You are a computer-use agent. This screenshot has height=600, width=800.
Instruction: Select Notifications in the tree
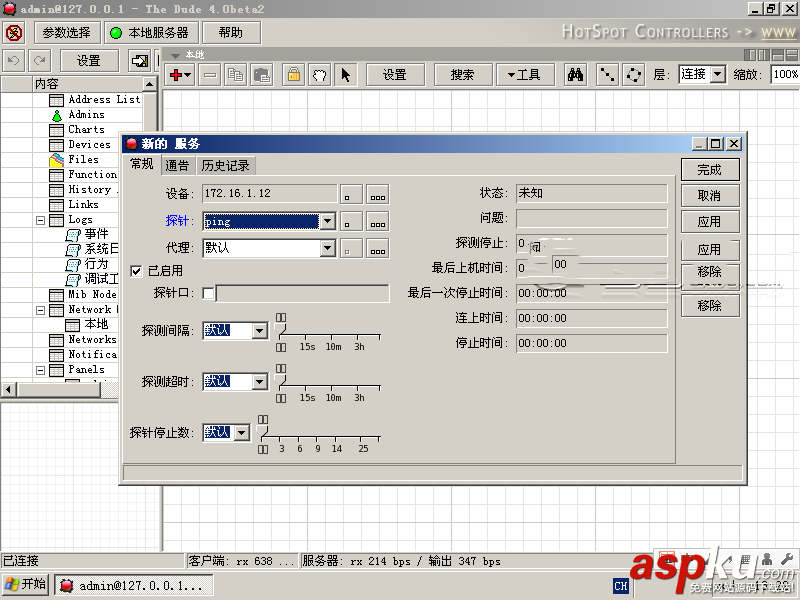point(92,355)
